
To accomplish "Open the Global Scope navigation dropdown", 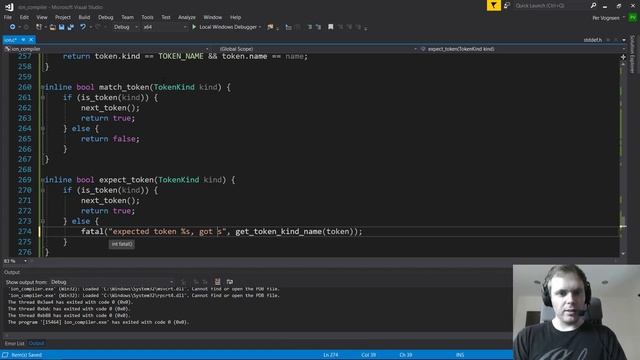I will click(x=317, y=49).
